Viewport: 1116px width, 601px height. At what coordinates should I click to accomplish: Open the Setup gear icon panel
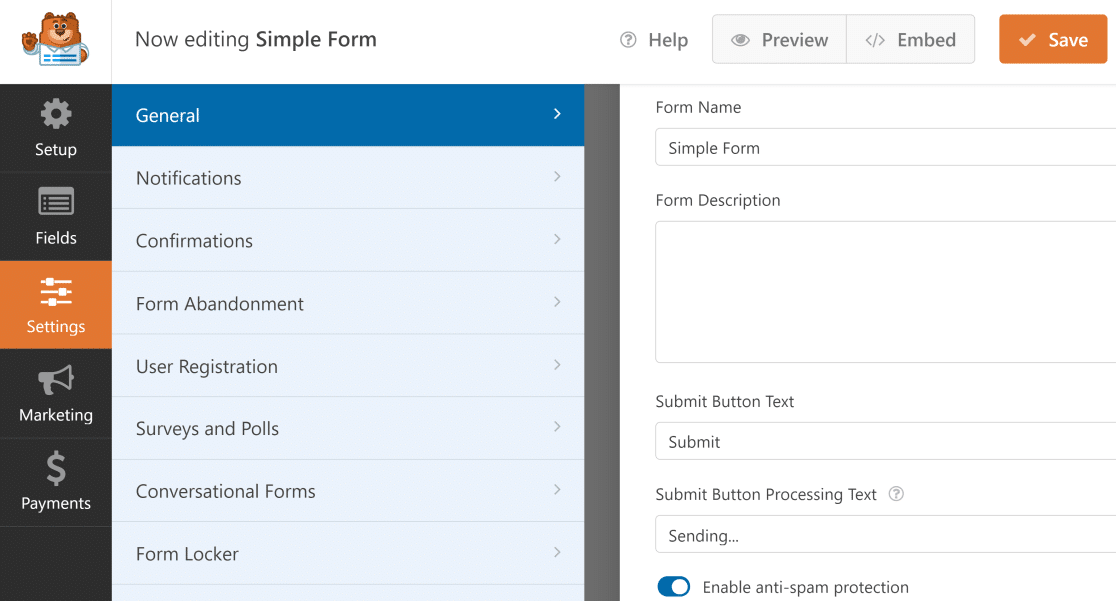click(x=56, y=114)
